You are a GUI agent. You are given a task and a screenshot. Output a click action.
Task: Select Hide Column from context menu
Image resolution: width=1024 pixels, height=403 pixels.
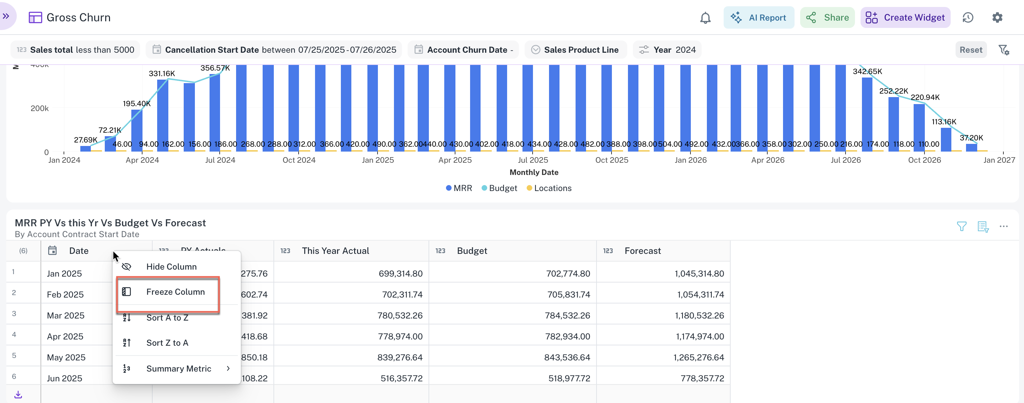pyautogui.click(x=171, y=267)
